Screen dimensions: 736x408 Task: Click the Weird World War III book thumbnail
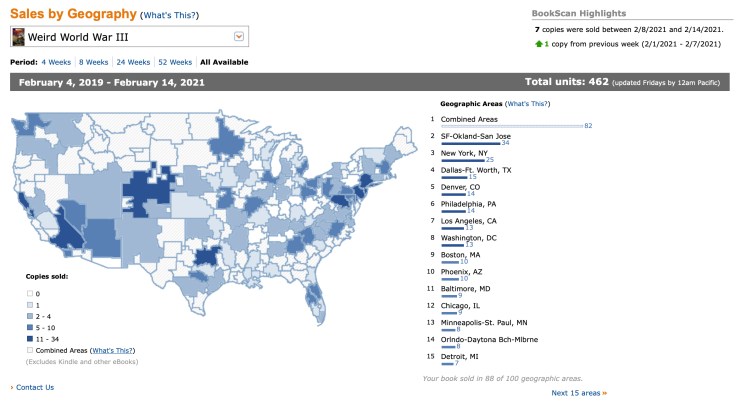pos(19,37)
